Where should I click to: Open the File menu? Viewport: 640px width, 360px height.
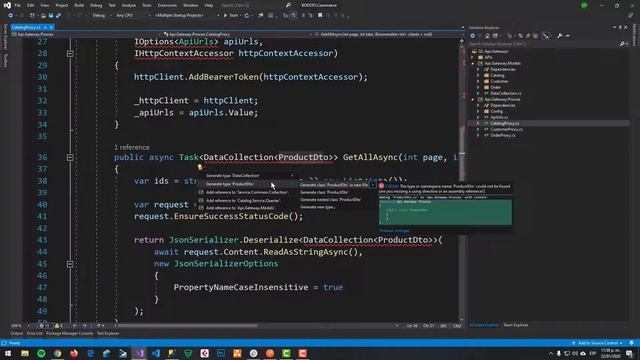pos(18,5)
